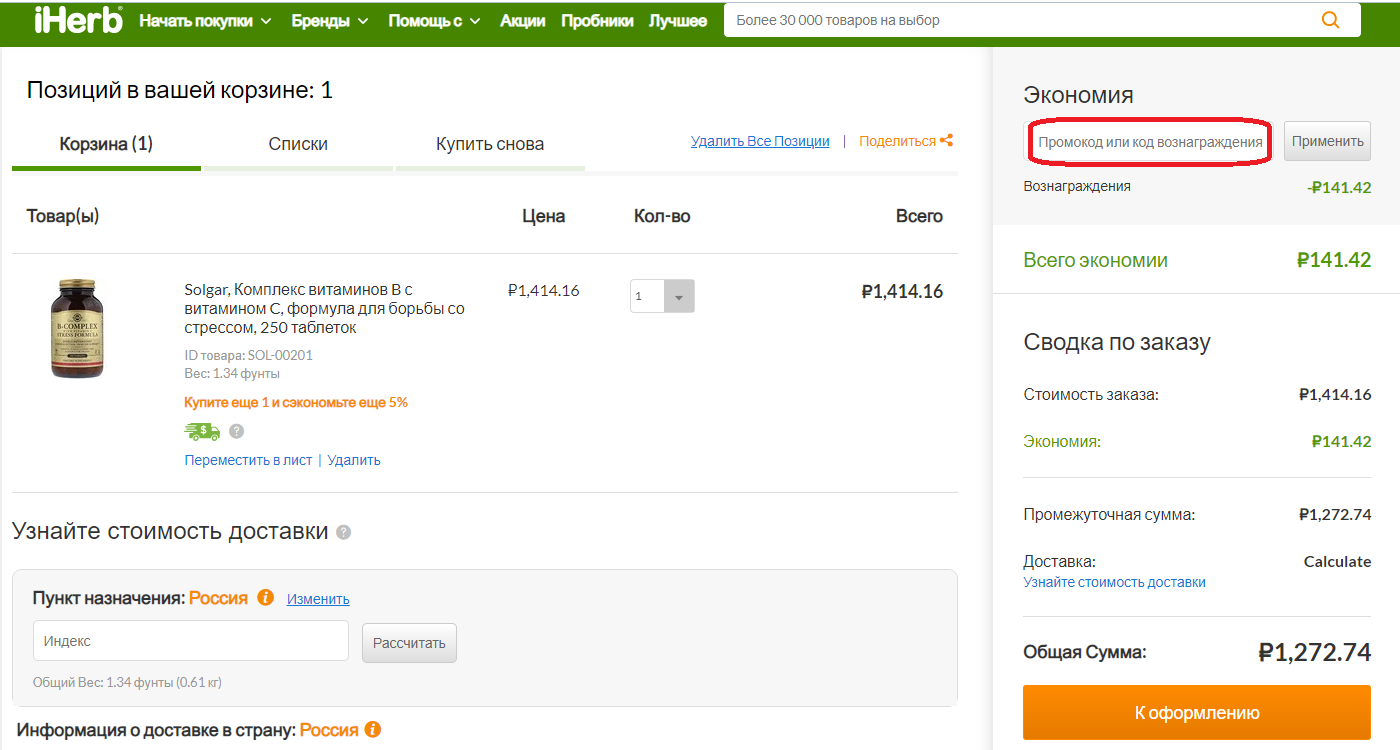Click the Индекс postal code input field
The height and width of the screenshot is (750, 1400).
(x=191, y=641)
